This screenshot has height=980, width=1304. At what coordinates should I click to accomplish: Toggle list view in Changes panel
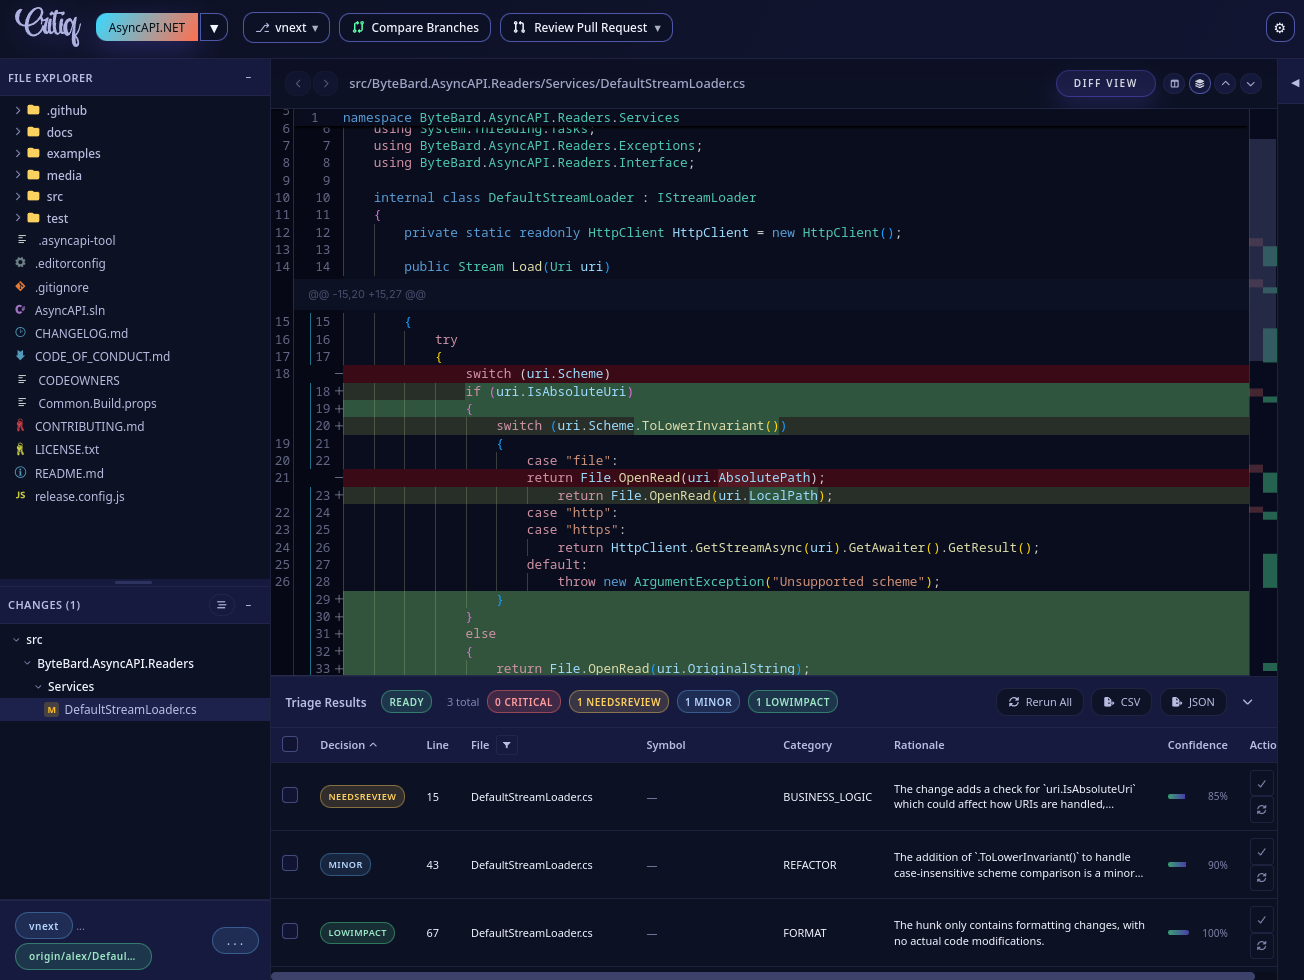point(221,605)
